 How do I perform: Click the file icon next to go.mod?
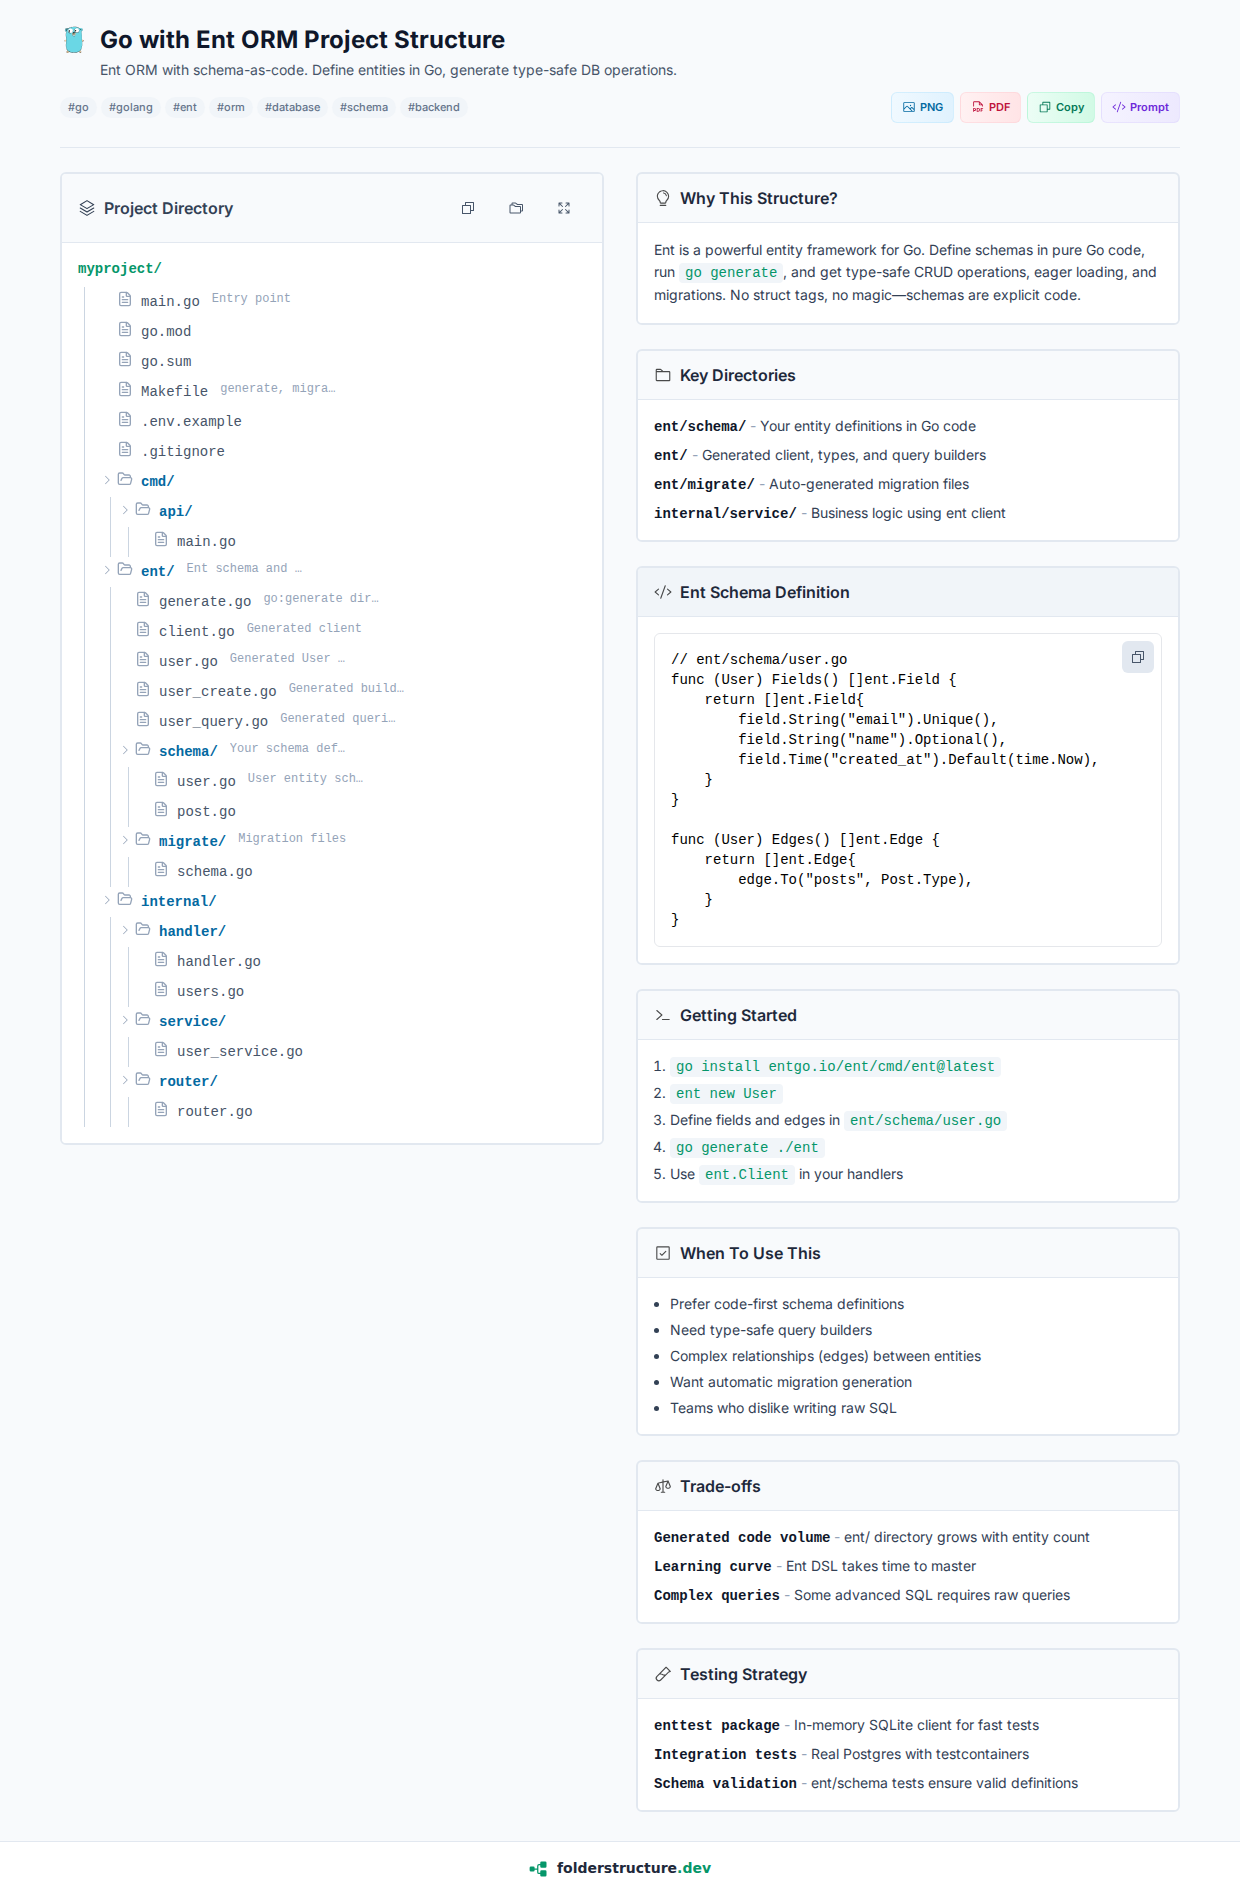pyautogui.click(x=125, y=330)
